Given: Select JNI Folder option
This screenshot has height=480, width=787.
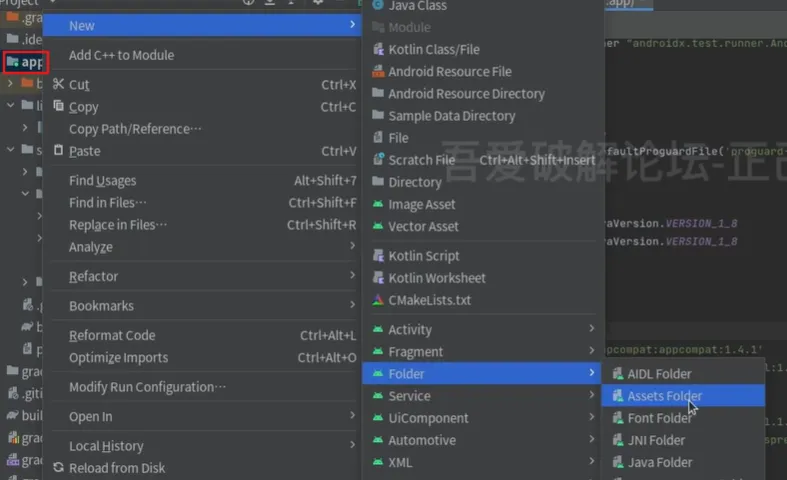Looking at the screenshot, I should pos(656,440).
